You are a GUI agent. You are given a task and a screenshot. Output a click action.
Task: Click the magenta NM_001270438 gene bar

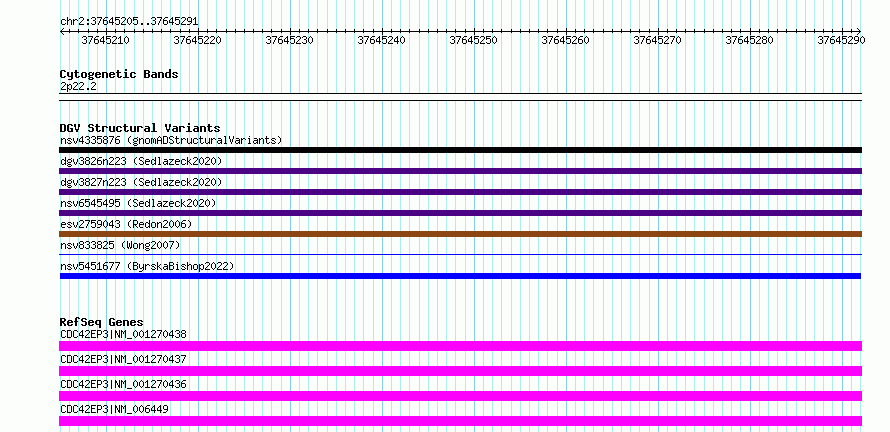(x=460, y=346)
